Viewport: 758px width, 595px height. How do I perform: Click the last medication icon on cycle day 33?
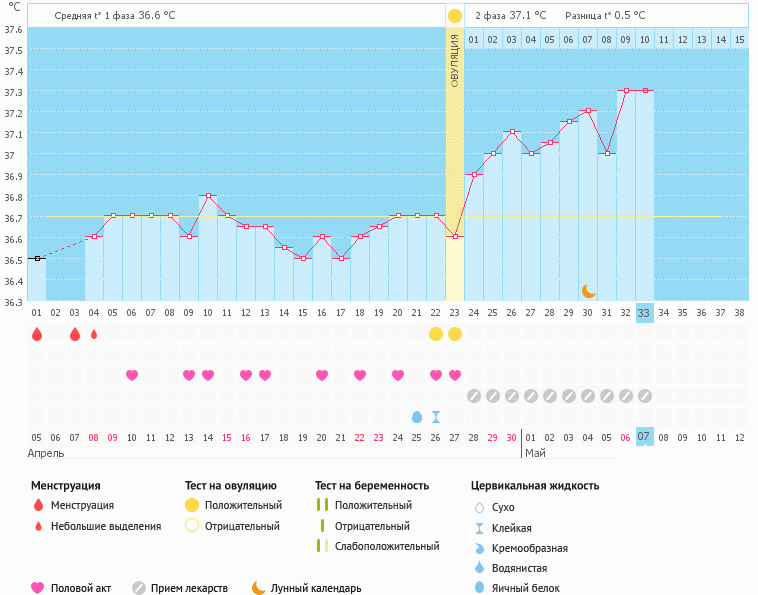tap(645, 395)
